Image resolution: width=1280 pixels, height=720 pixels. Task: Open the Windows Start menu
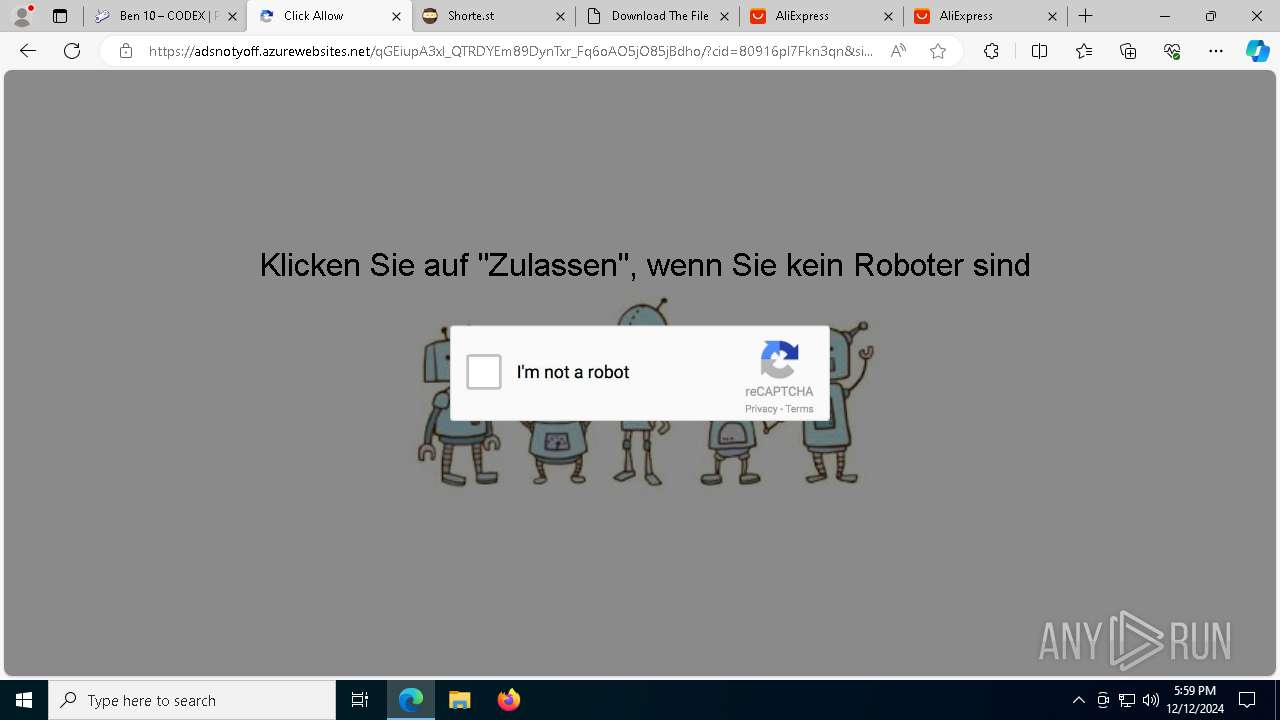24,700
